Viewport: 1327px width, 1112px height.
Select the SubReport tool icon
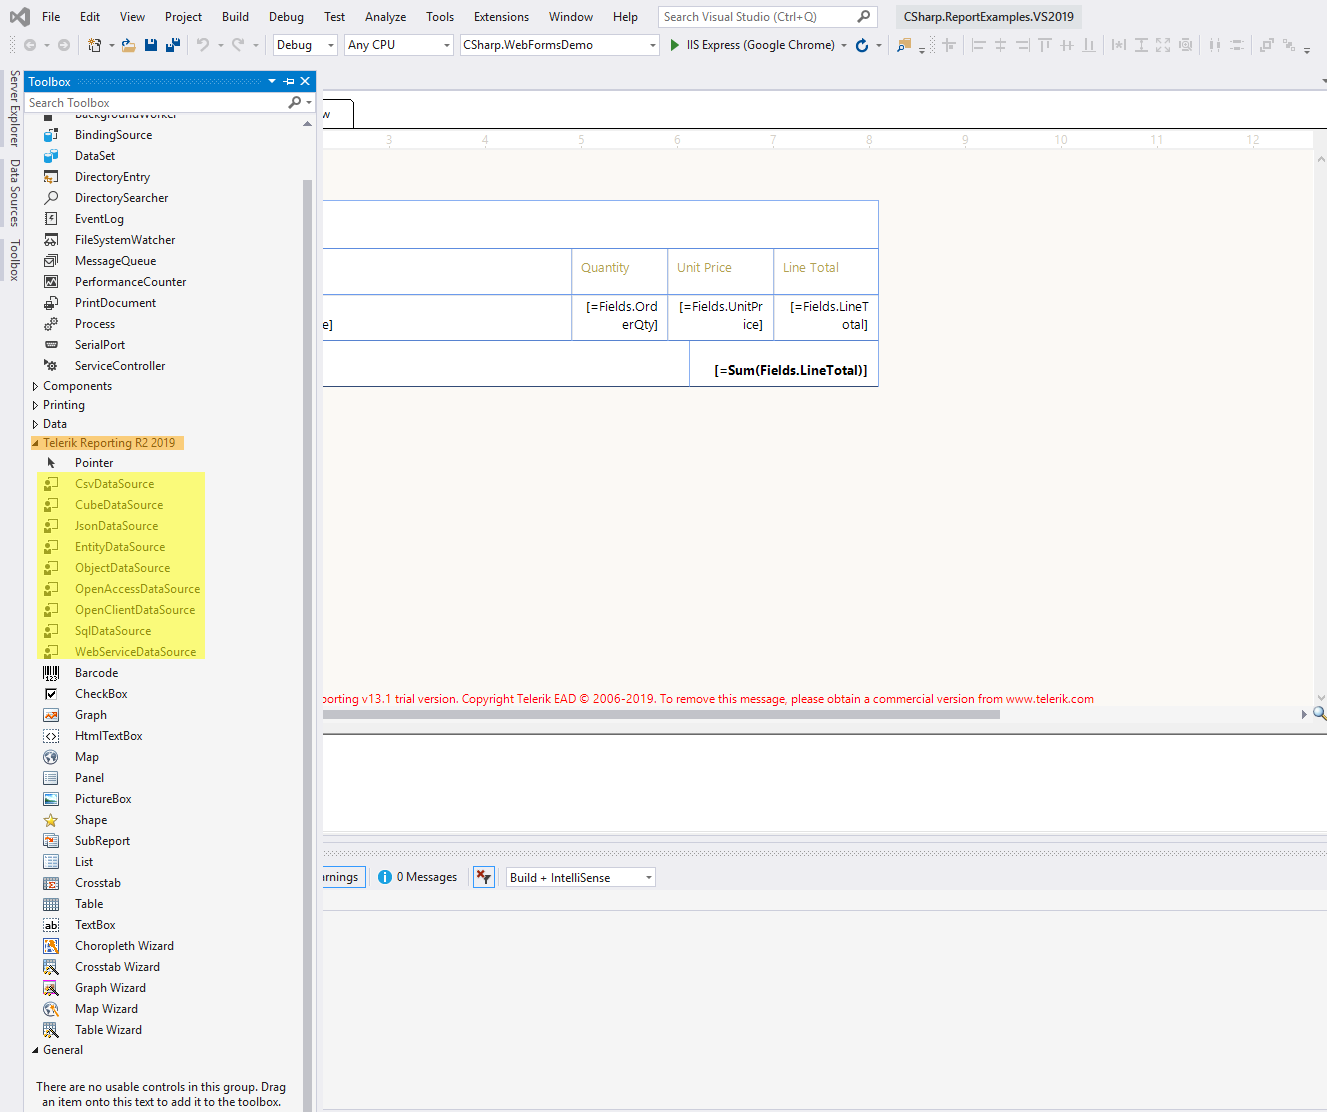(x=51, y=841)
